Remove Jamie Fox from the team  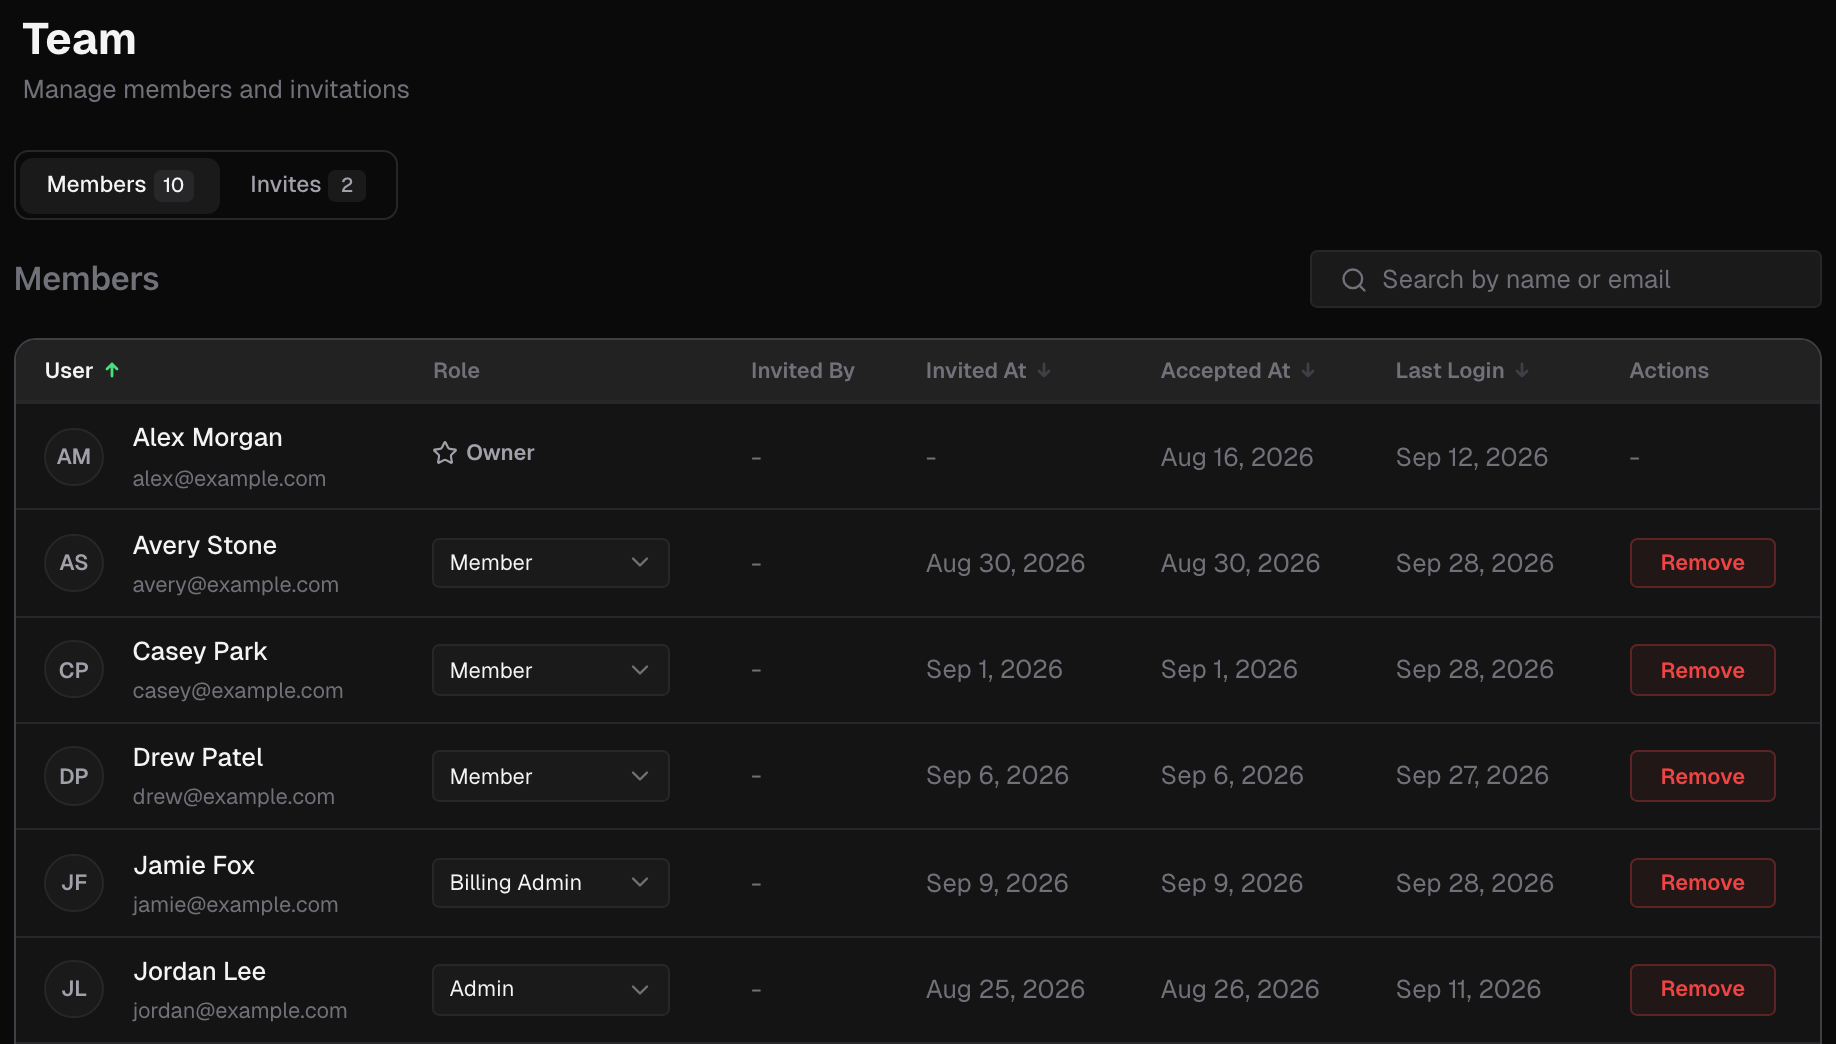tap(1703, 883)
